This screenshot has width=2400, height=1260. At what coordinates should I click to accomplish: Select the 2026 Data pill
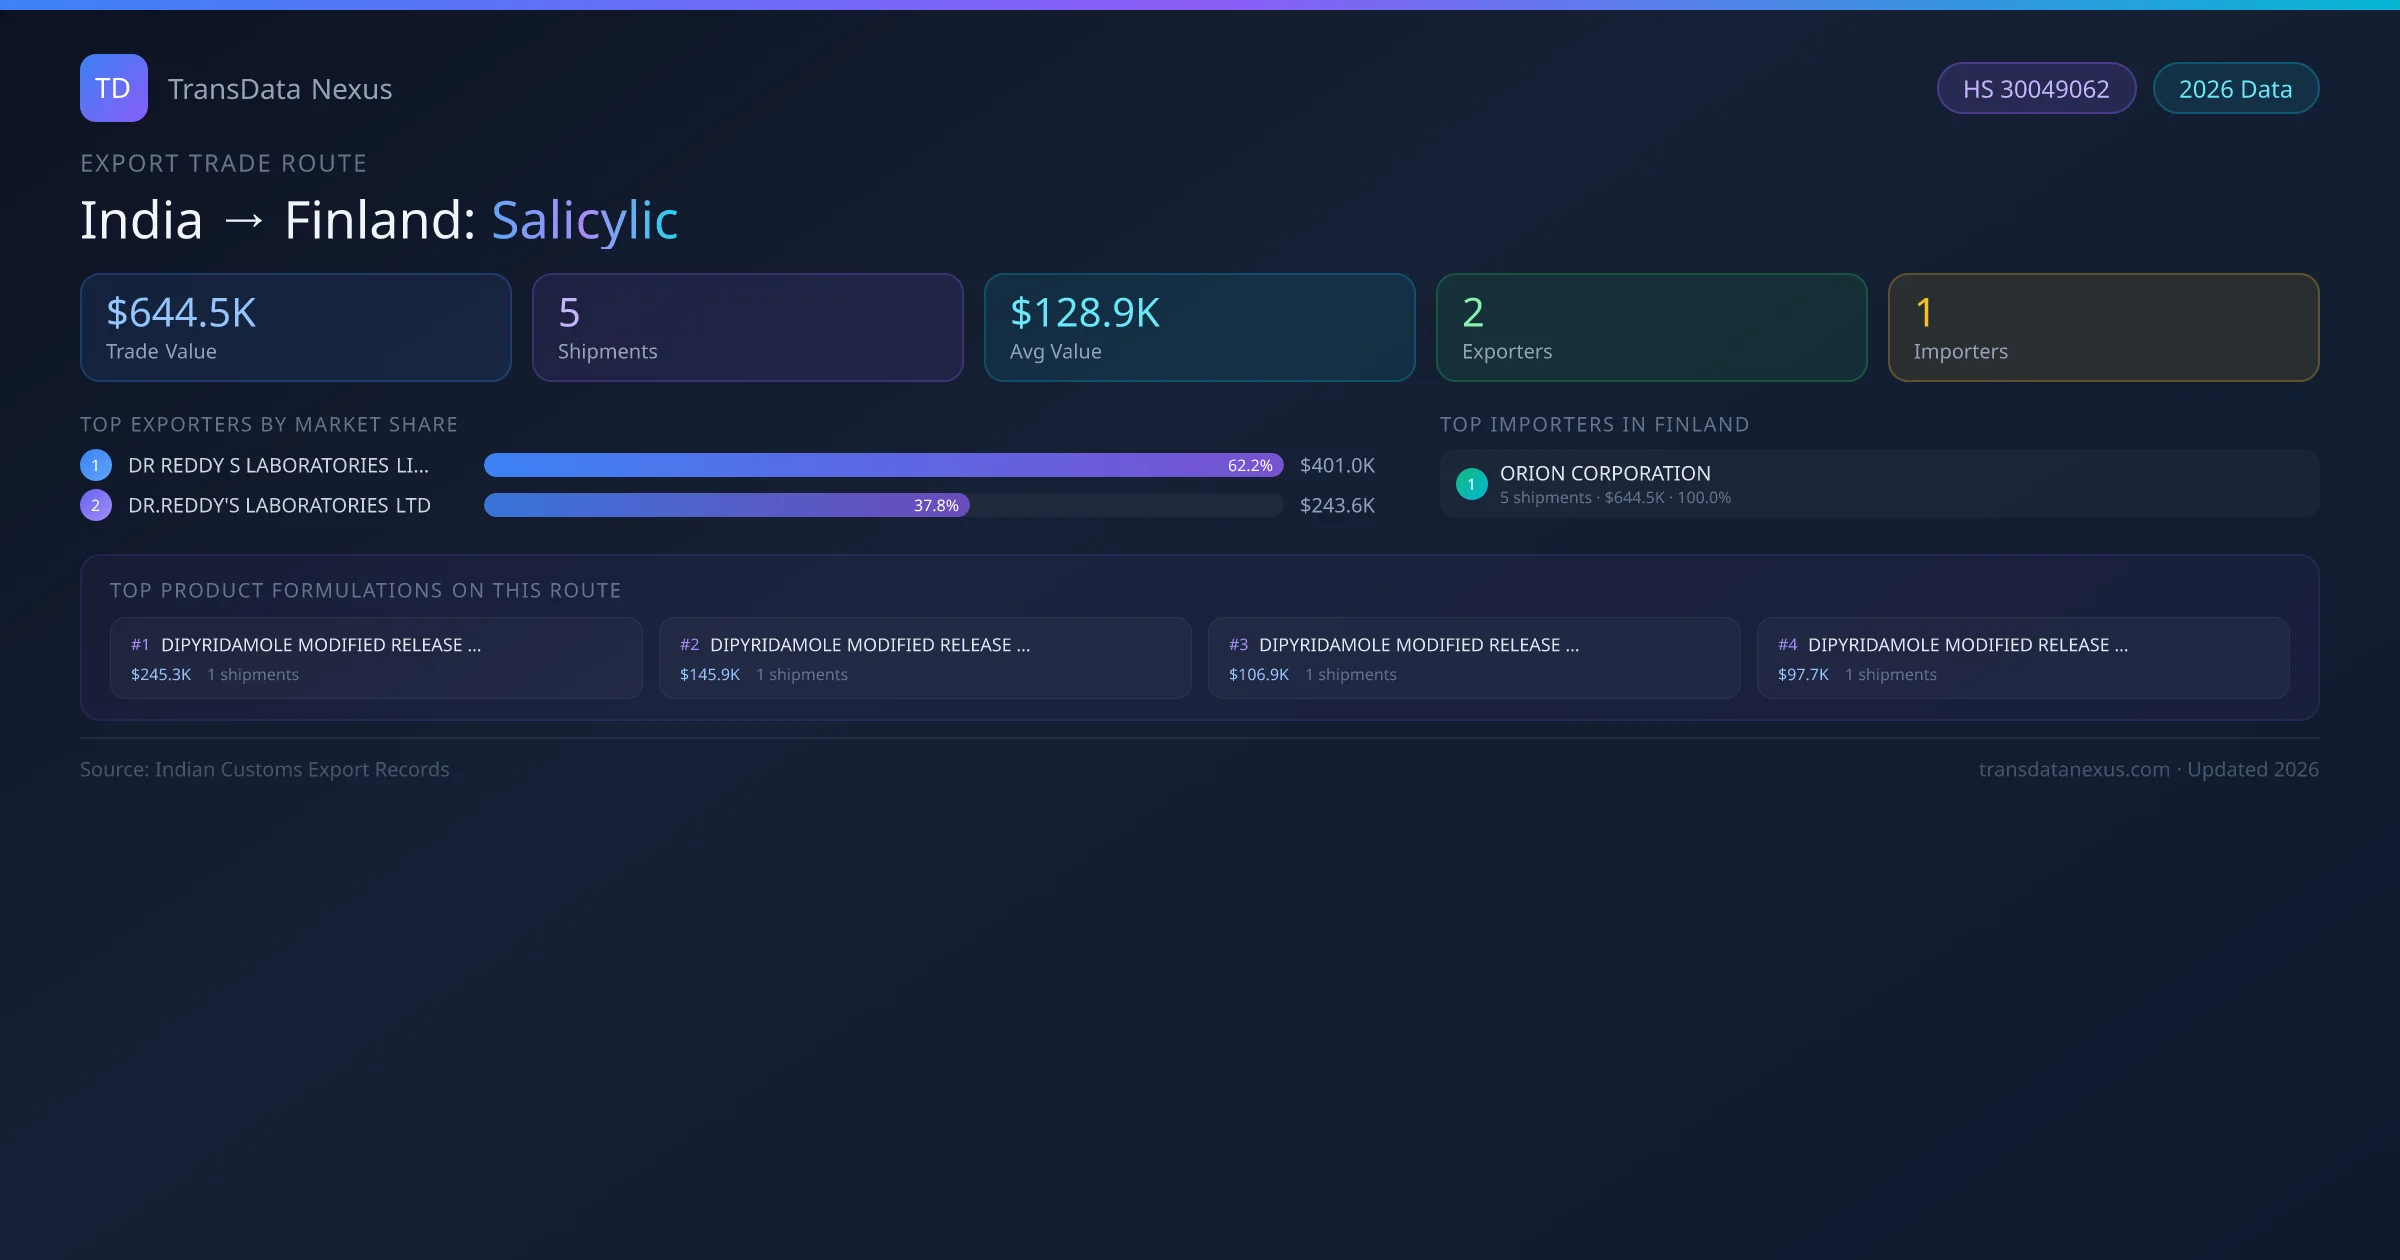(2235, 89)
